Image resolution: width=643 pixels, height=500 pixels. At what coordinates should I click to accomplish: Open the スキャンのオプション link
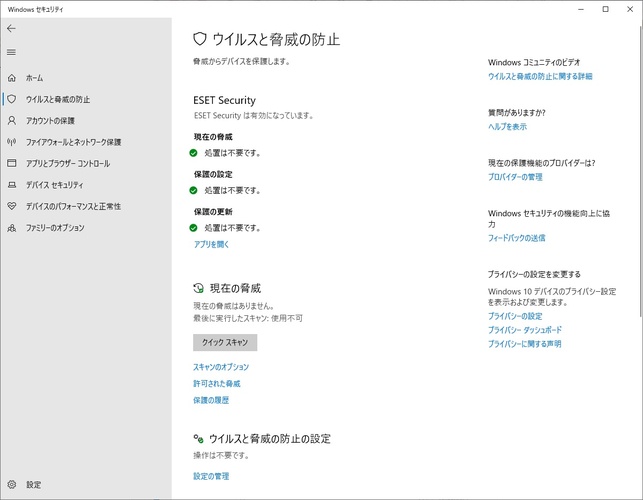221,367
